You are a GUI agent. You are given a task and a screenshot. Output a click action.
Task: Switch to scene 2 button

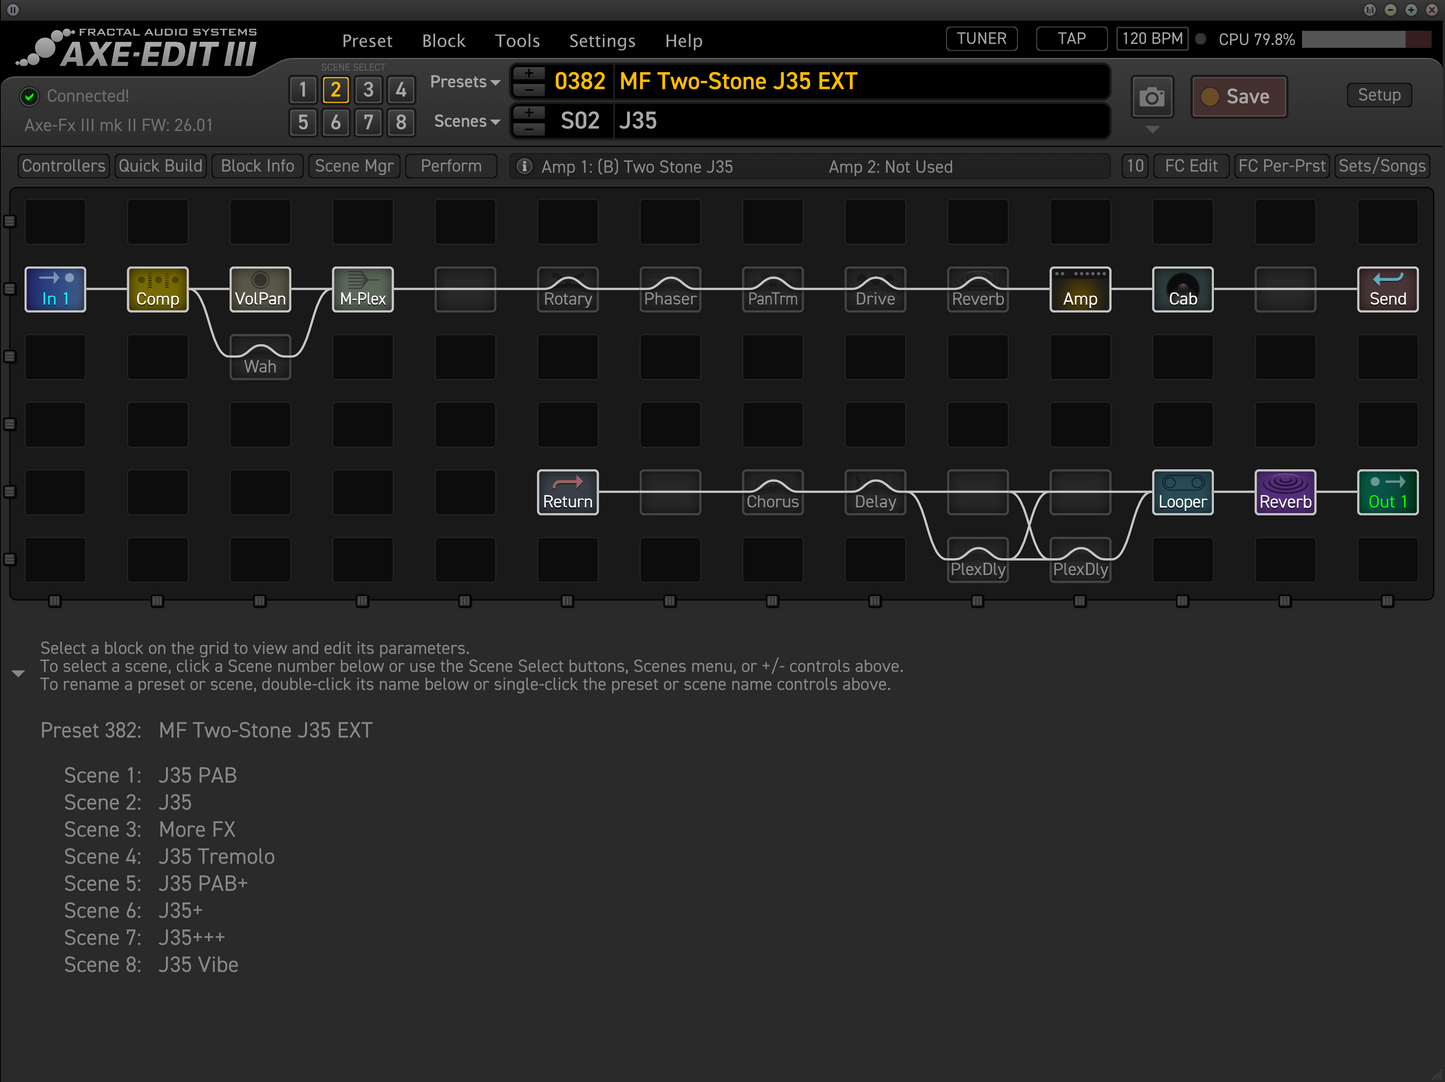(336, 90)
